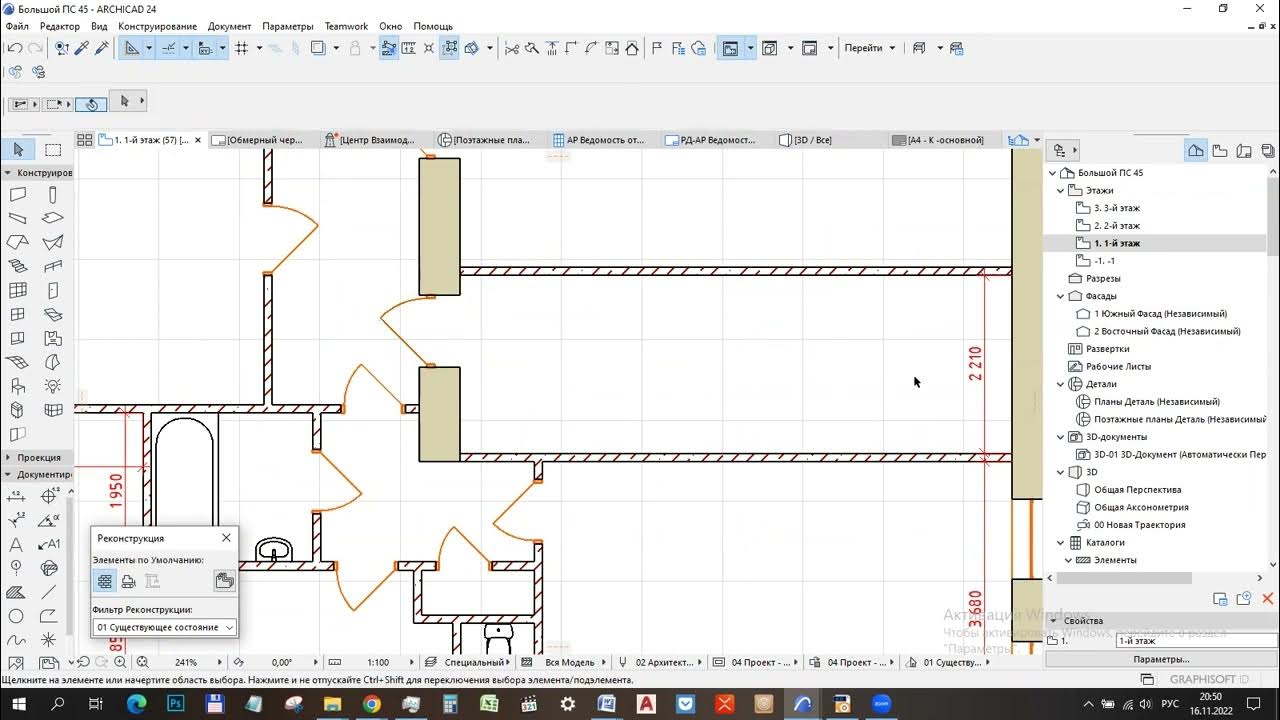
Task: Open Photoshop from the Windows taskbar
Action: click(x=175, y=704)
